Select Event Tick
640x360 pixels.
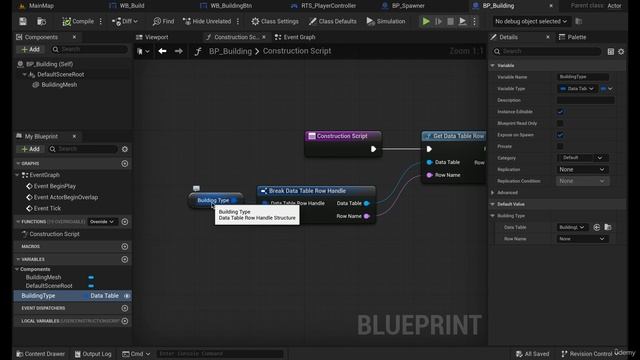[47, 208]
